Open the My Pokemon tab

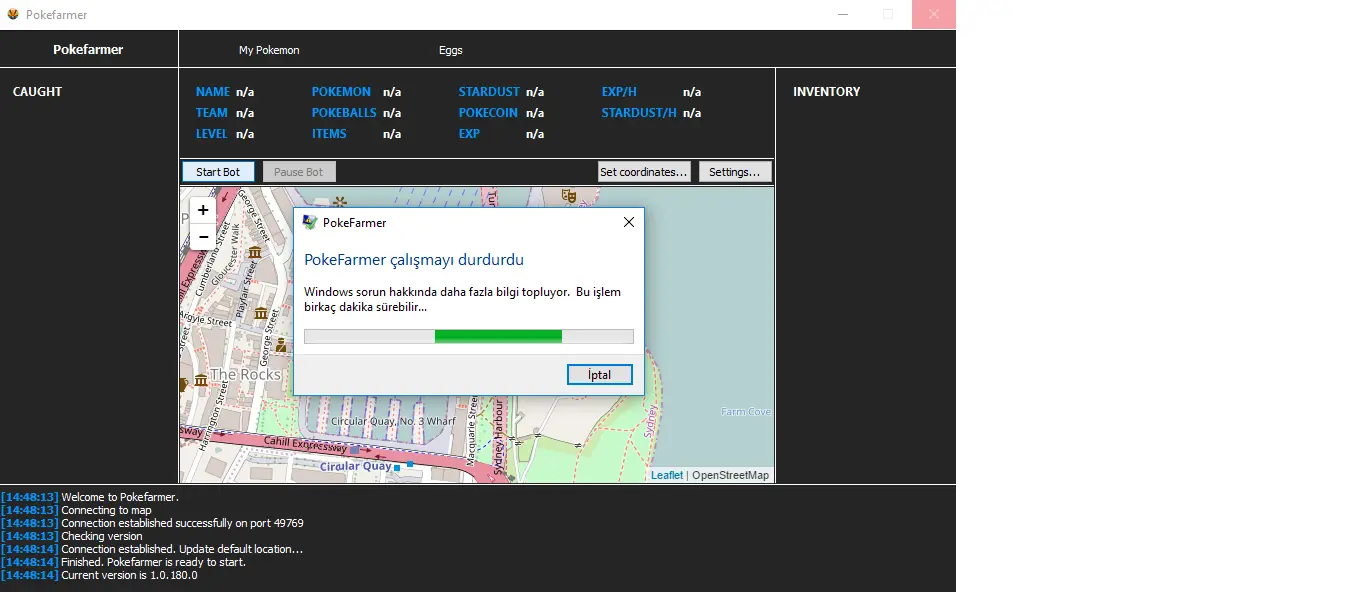click(x=269, y=50)
